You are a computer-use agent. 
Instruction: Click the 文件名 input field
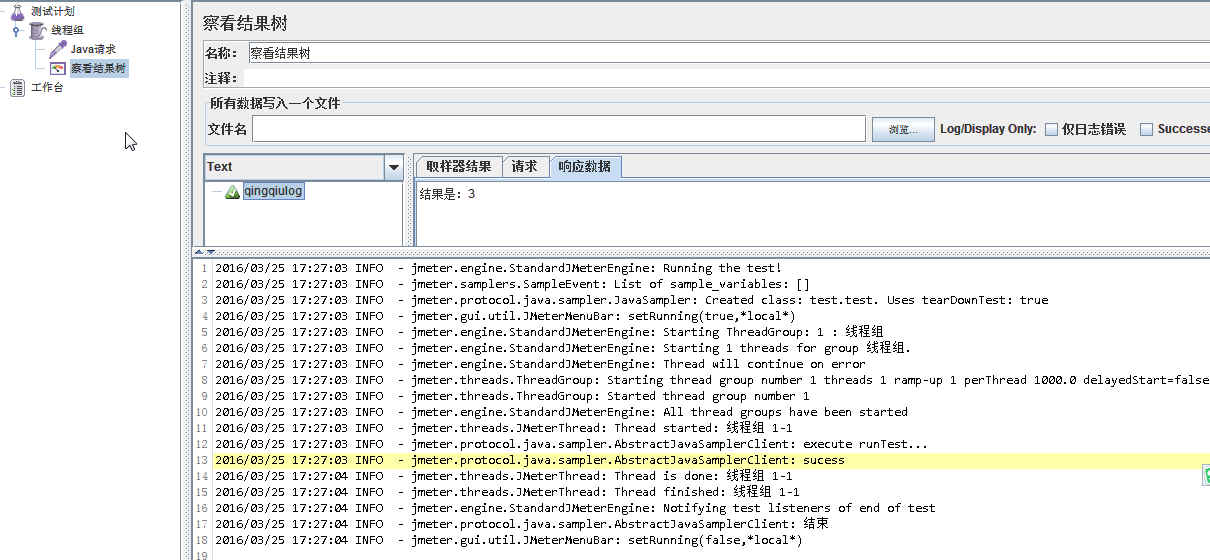tap(559, 129)
